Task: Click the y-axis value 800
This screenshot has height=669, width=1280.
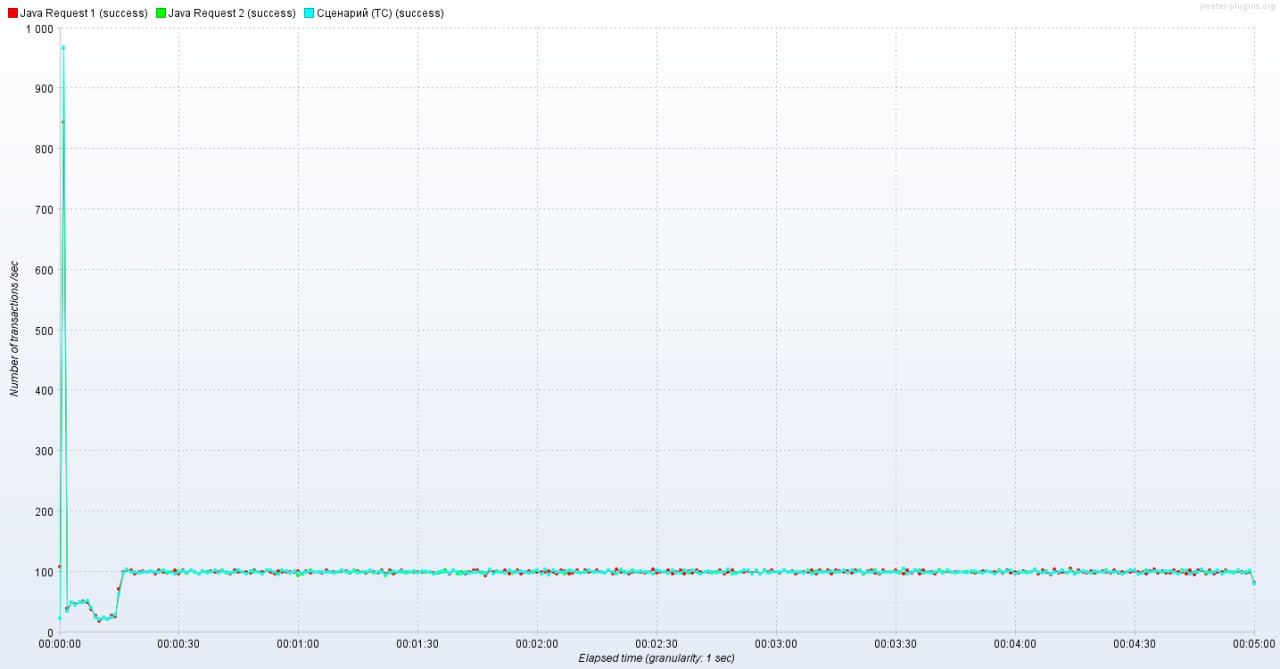Action: pos(44,149)
